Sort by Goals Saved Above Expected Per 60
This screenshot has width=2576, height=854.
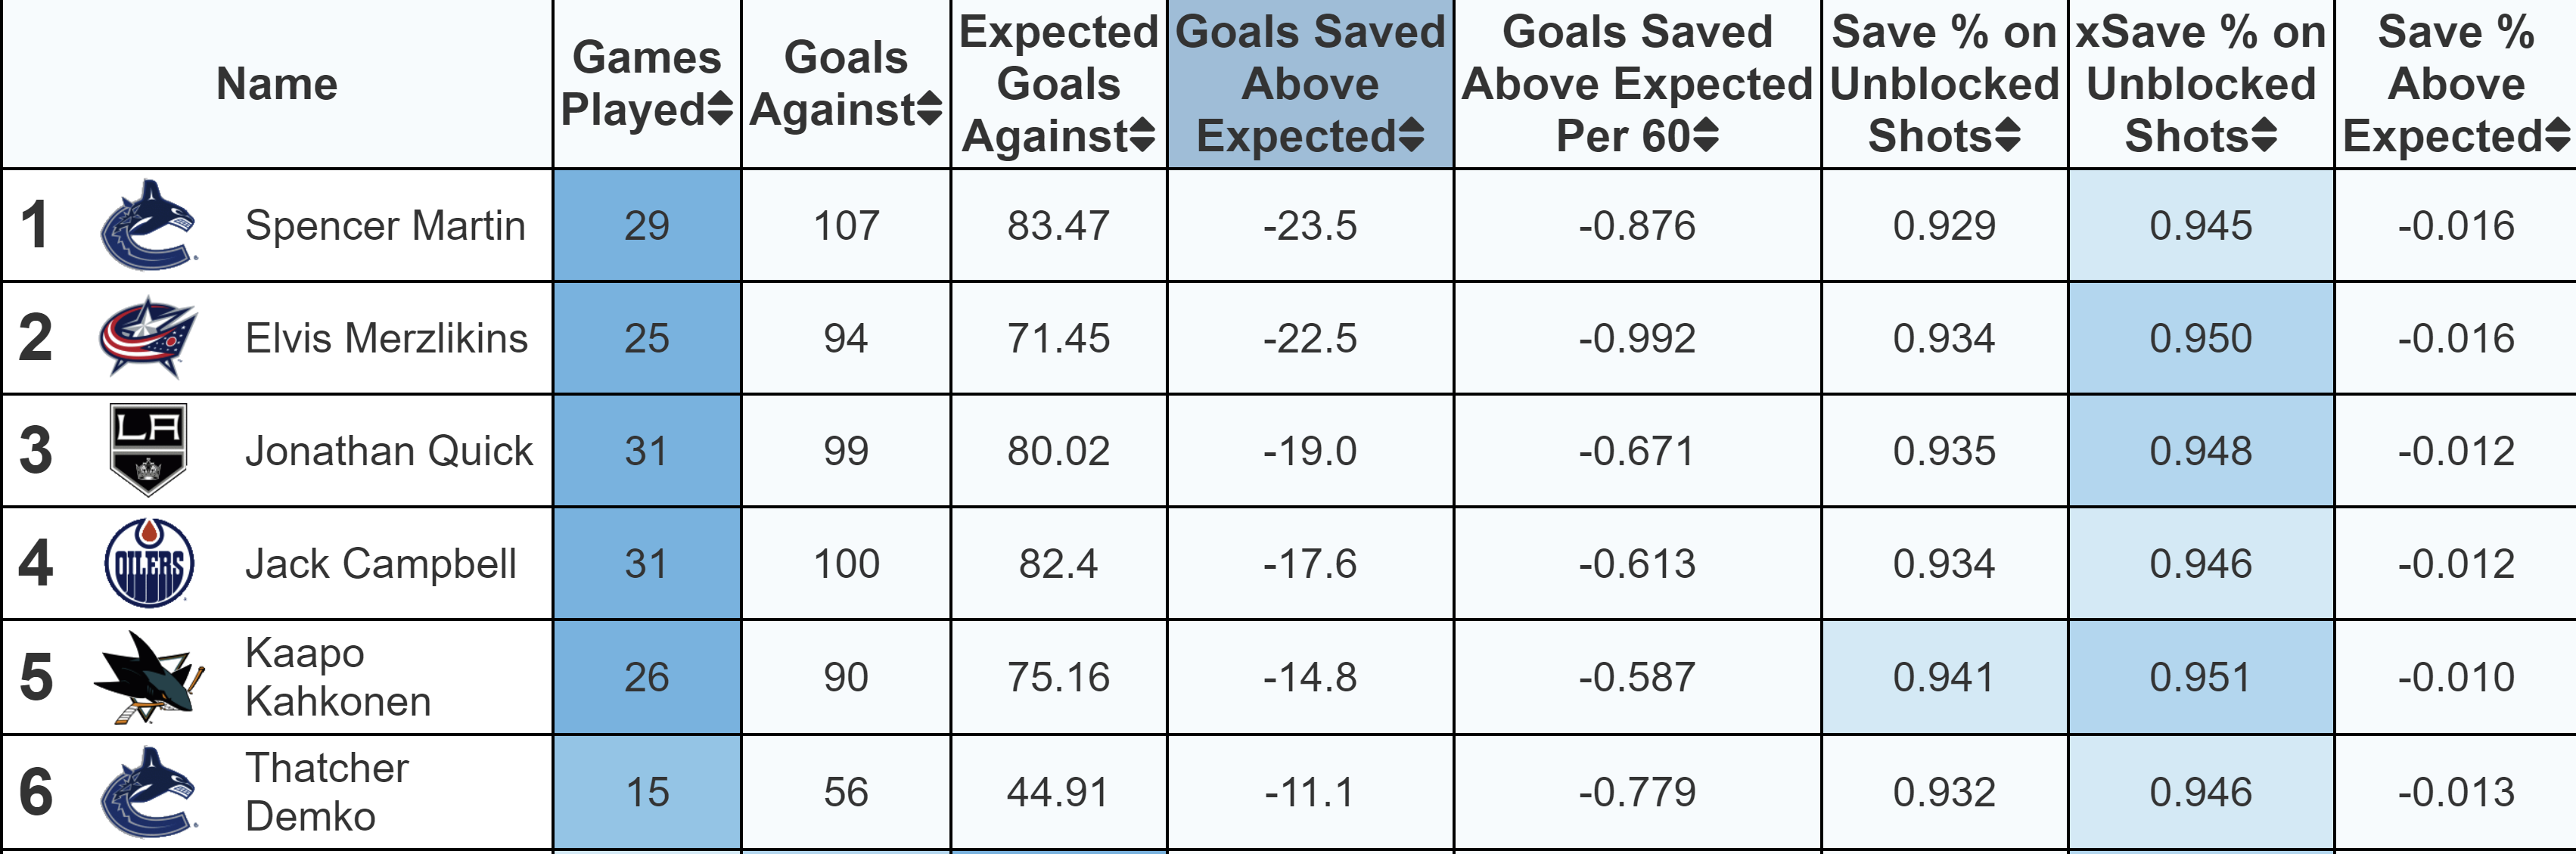(1706, 135)
